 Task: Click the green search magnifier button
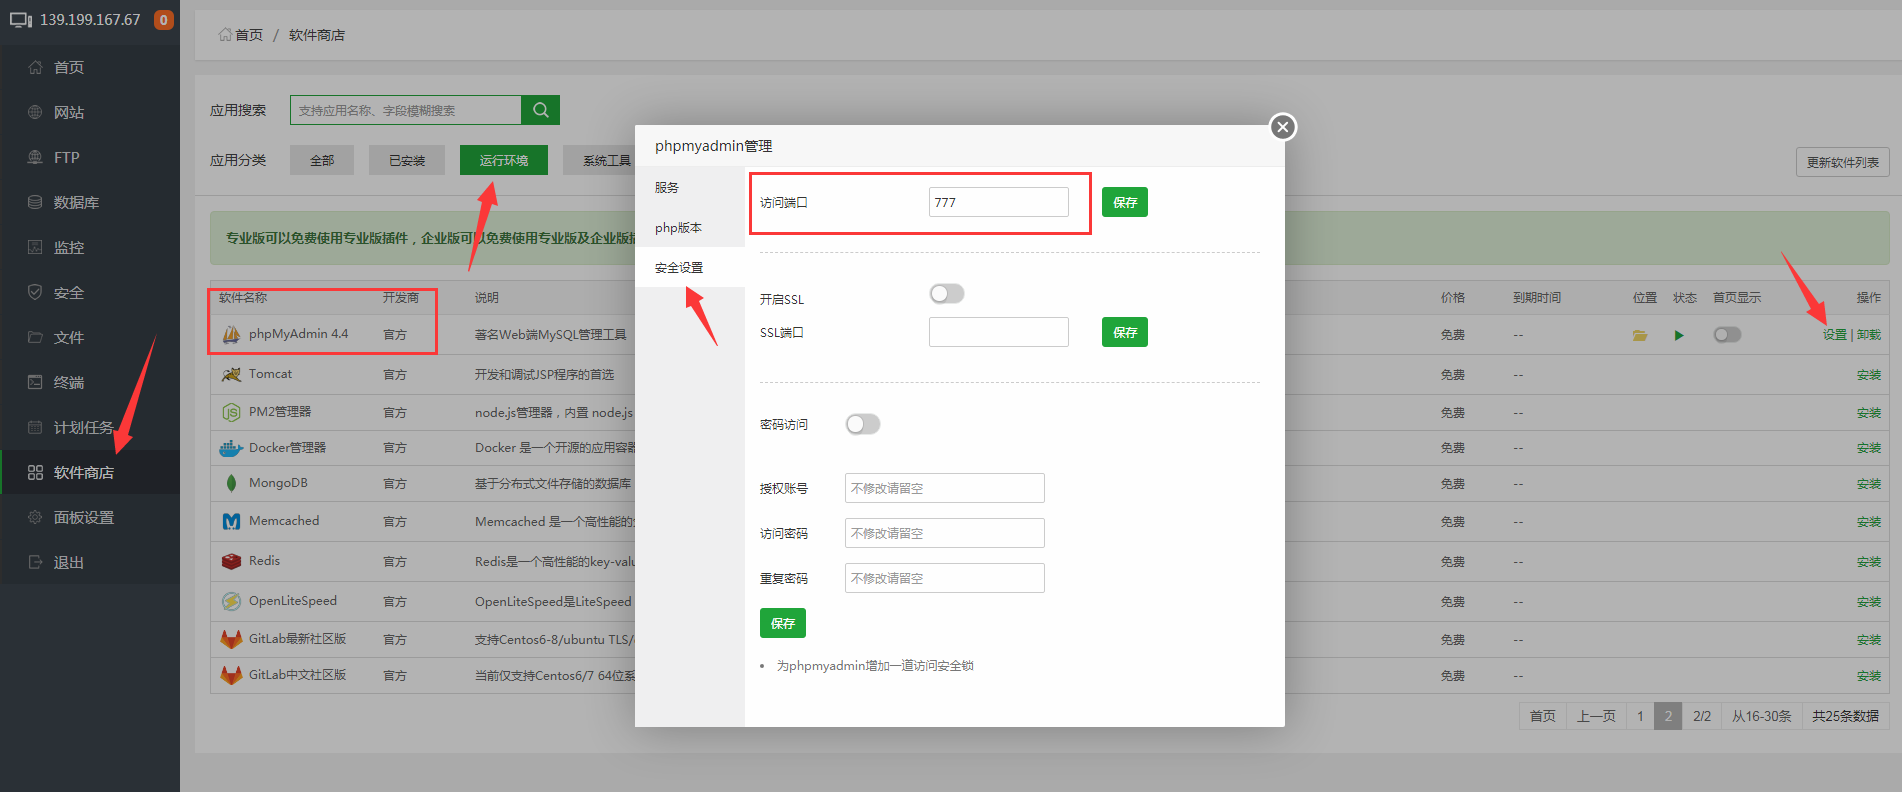pos(541,110)
